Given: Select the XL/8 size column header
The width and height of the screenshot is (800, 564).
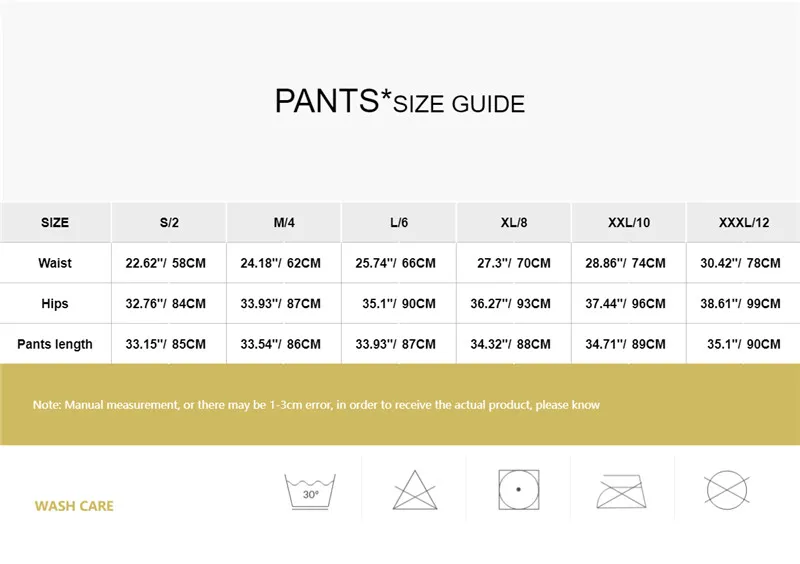Looking at the screenshot, I should coord(514,223).
